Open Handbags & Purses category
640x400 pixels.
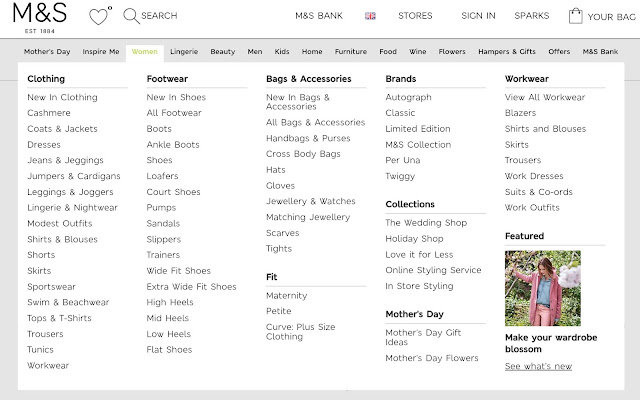[308, 138]
